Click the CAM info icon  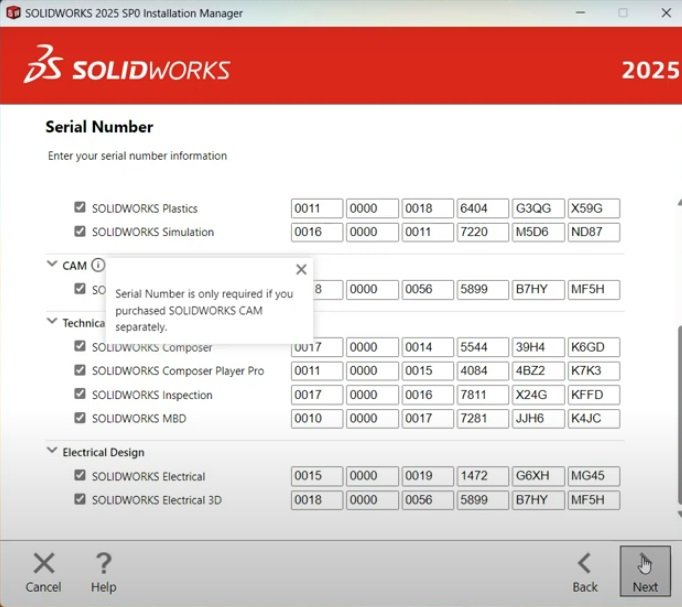pyautogui.click(x=98, y=265)
